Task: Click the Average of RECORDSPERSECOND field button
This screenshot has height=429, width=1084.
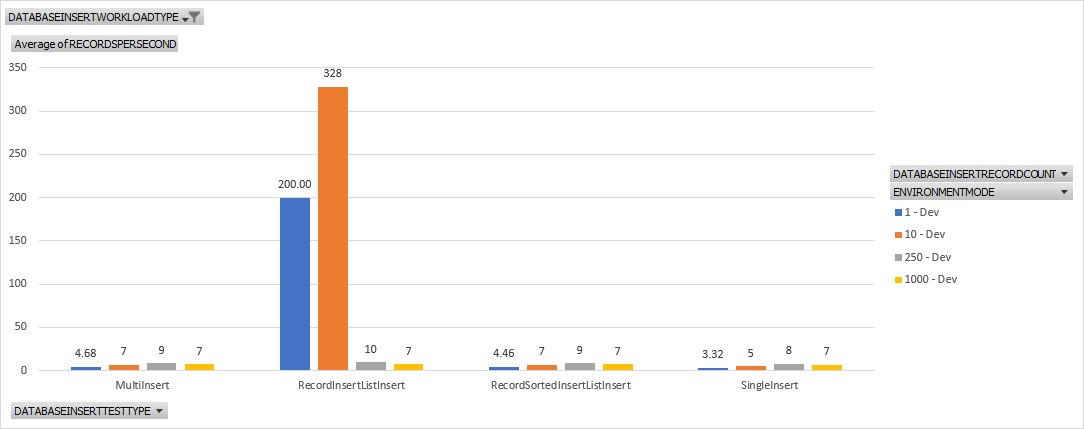Action: (95, 44)
